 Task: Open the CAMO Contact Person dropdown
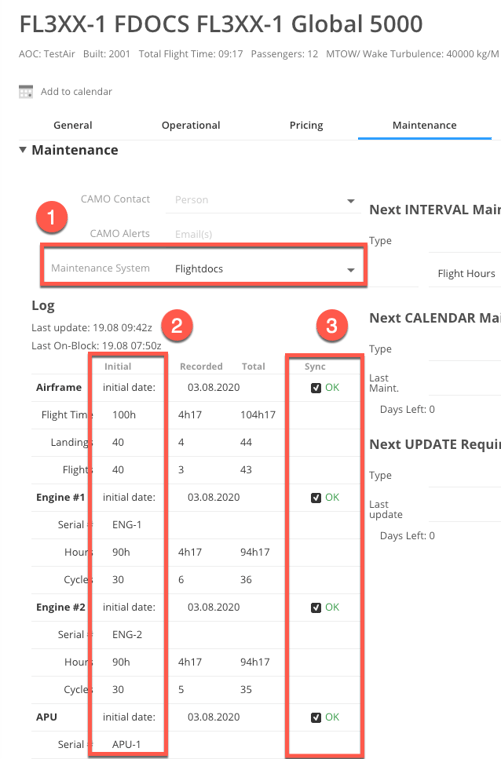261,200
